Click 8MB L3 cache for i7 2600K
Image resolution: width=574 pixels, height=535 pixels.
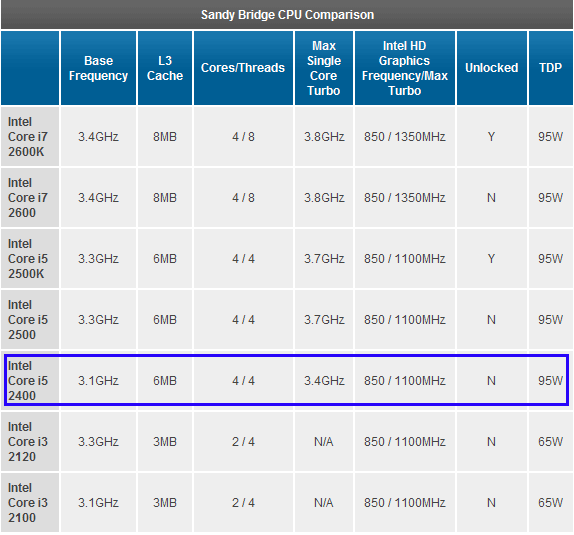point(165,137)
